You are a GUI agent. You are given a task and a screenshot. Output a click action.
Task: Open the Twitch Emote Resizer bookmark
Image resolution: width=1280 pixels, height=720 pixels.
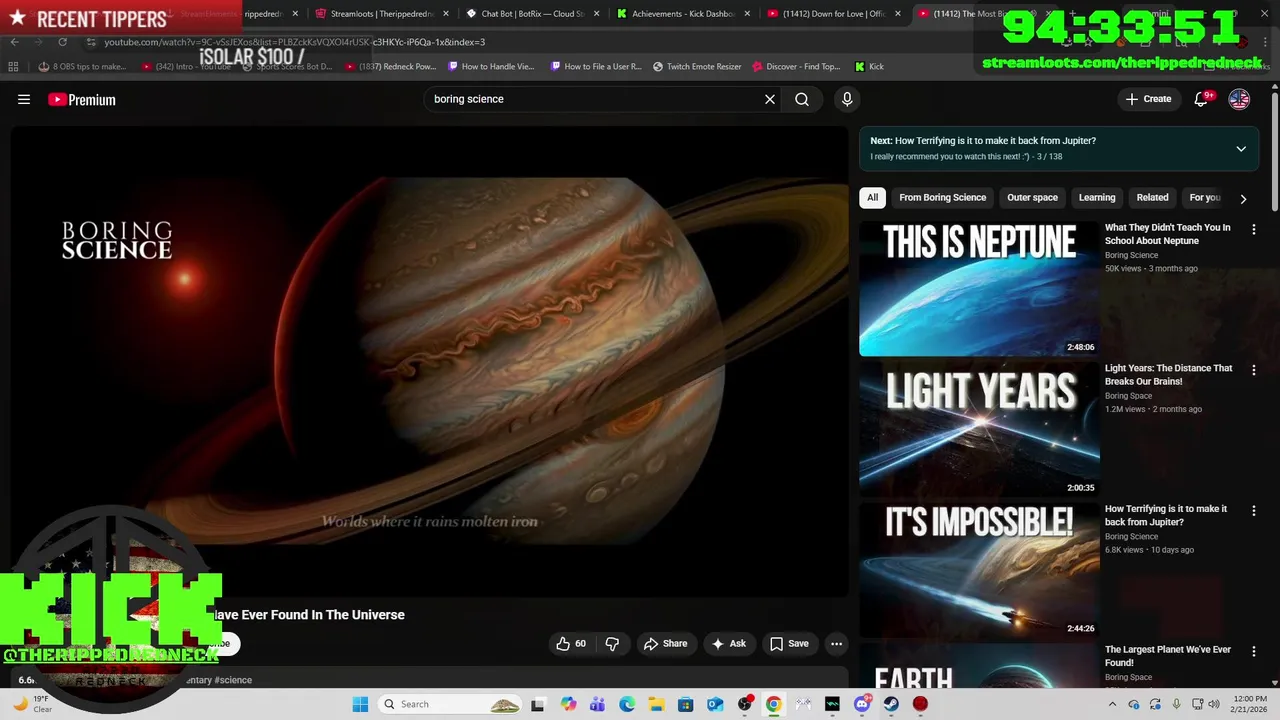point(697,66)
